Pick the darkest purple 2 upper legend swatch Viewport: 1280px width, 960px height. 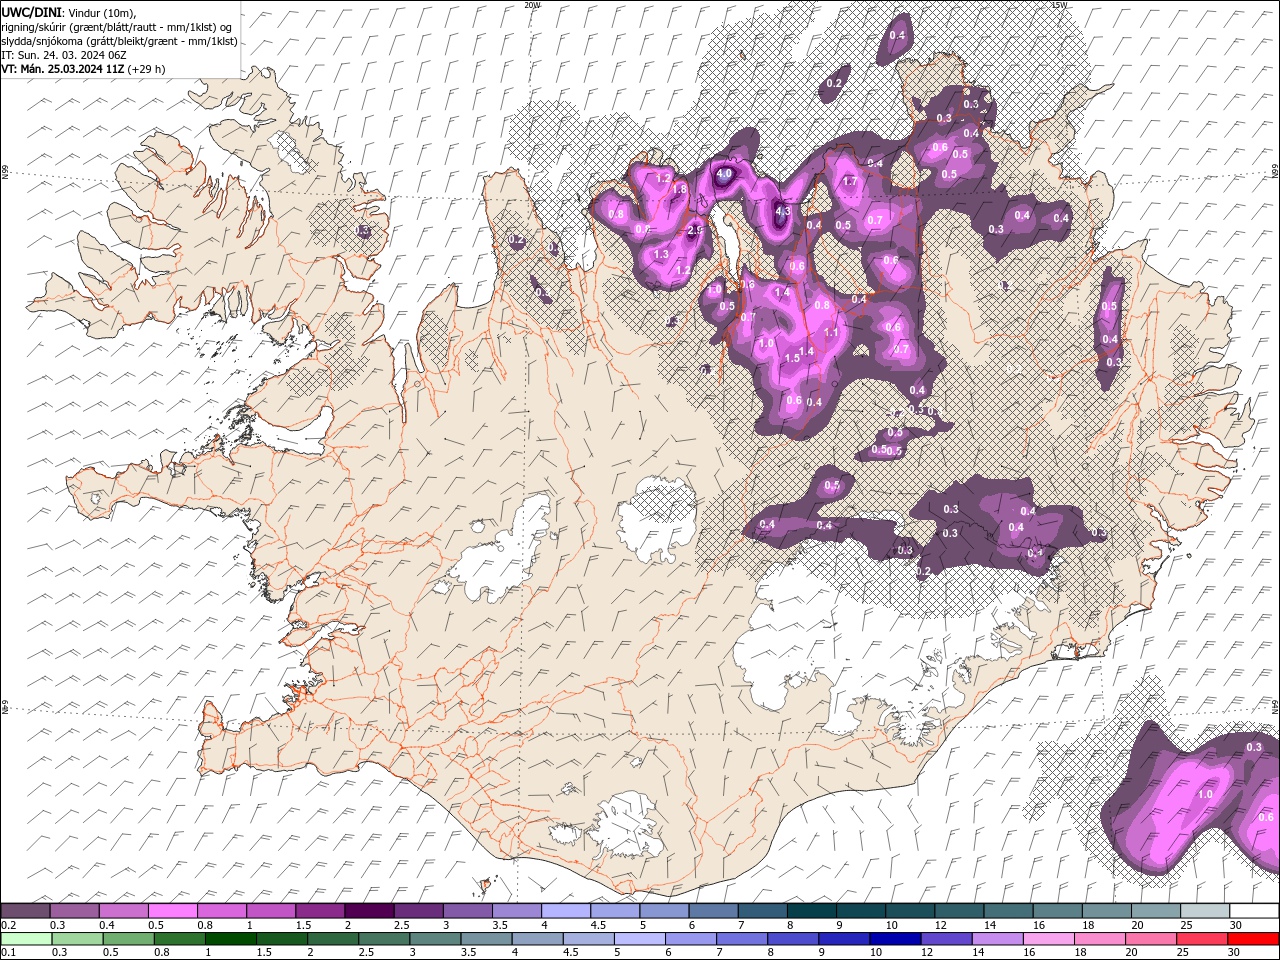click(x=368, y=911)
